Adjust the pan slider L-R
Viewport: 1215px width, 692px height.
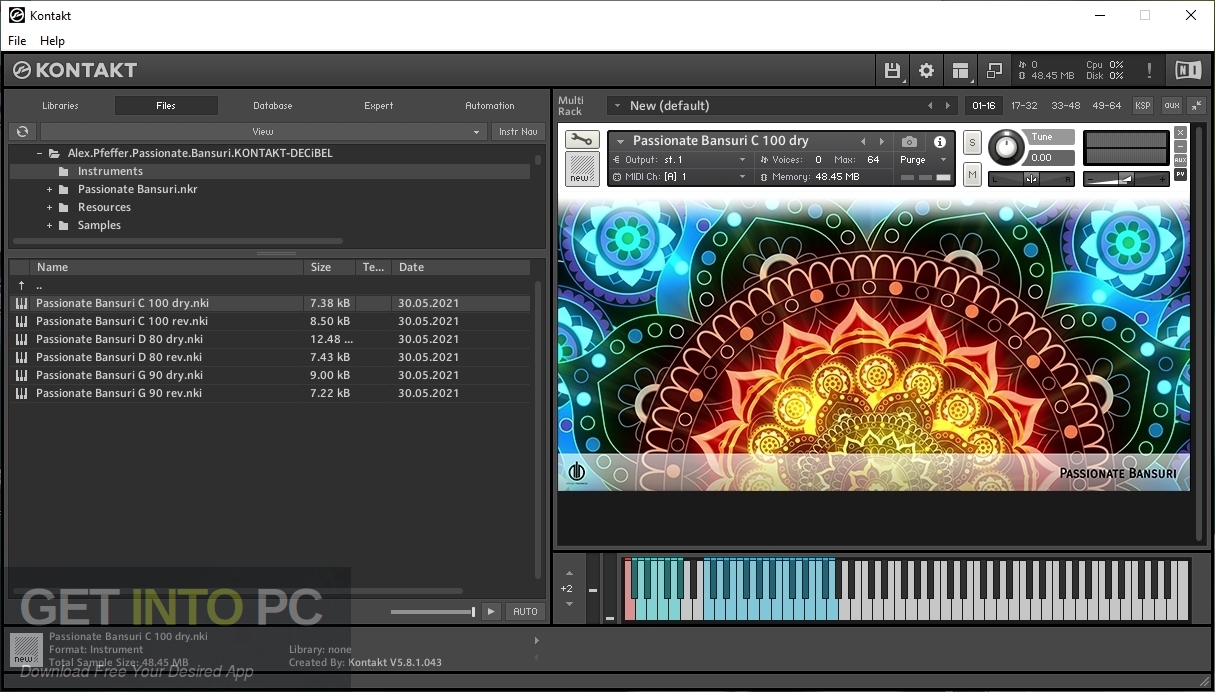click(1031, 179)
